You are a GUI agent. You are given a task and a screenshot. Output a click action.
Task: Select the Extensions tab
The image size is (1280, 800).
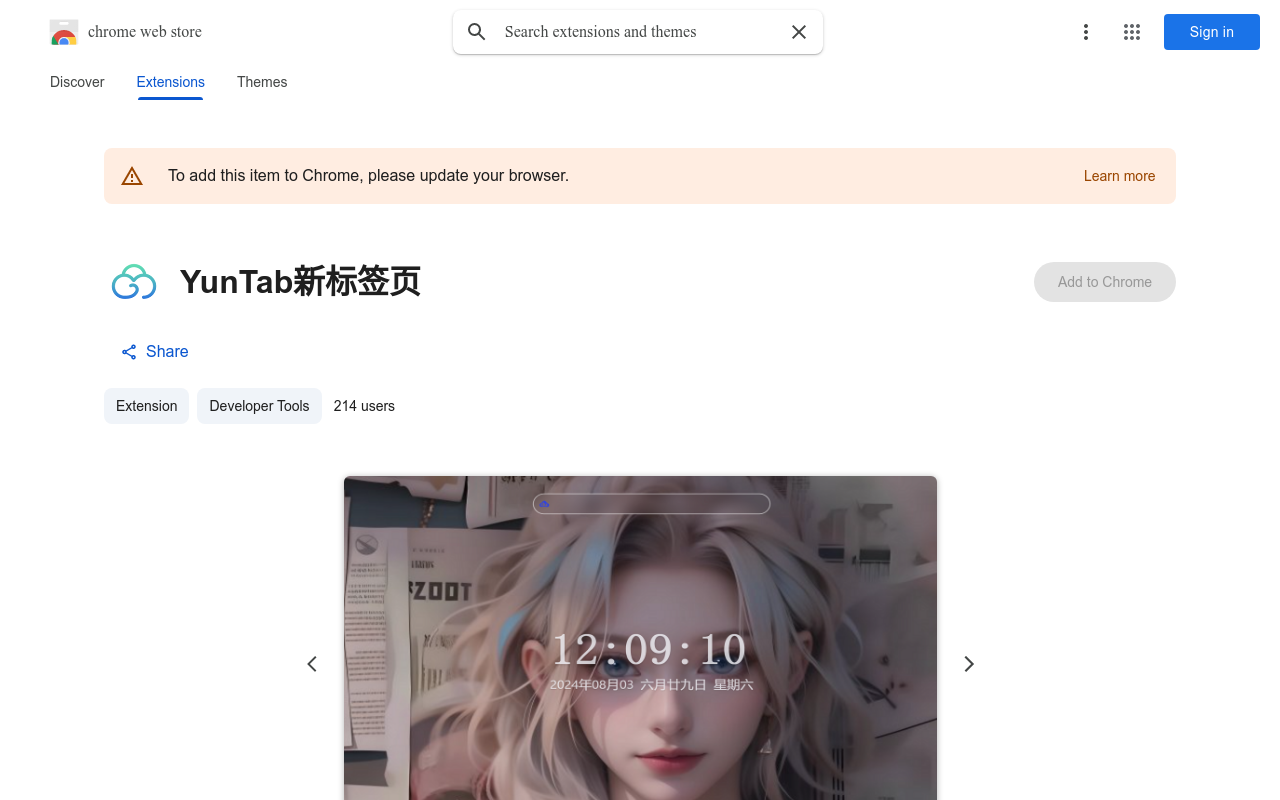(170, 82)
